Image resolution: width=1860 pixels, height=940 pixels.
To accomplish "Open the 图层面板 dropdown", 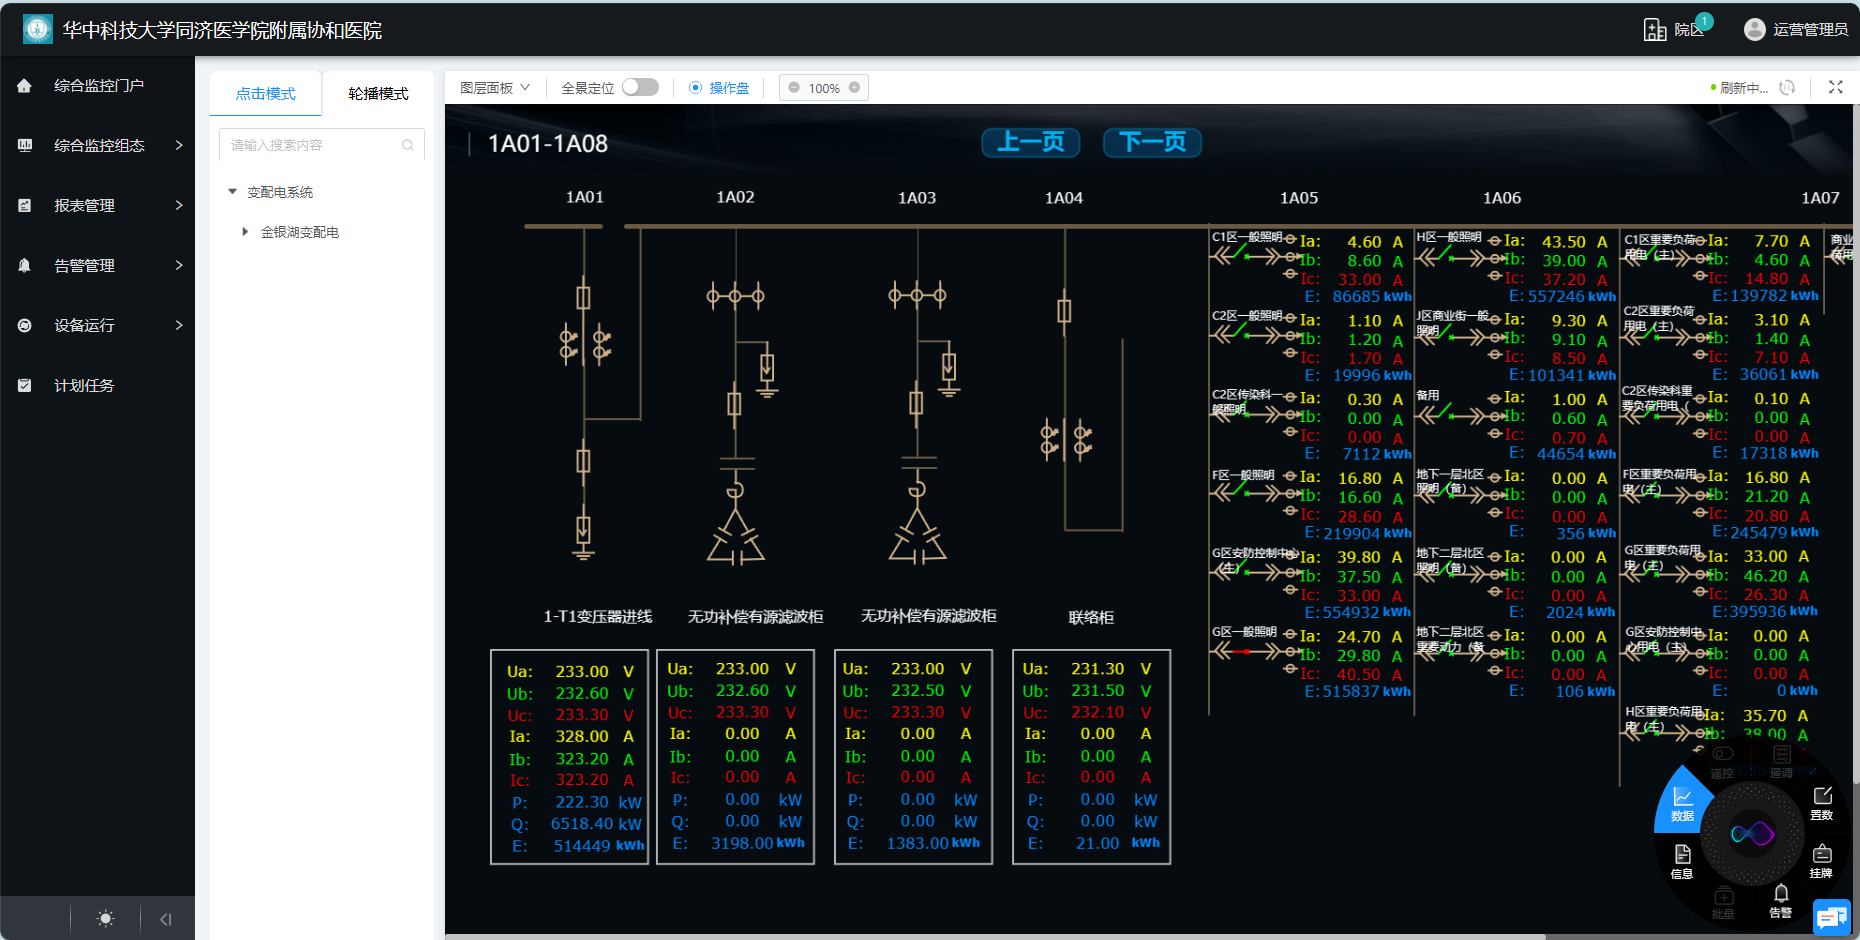I will point(494,88).
